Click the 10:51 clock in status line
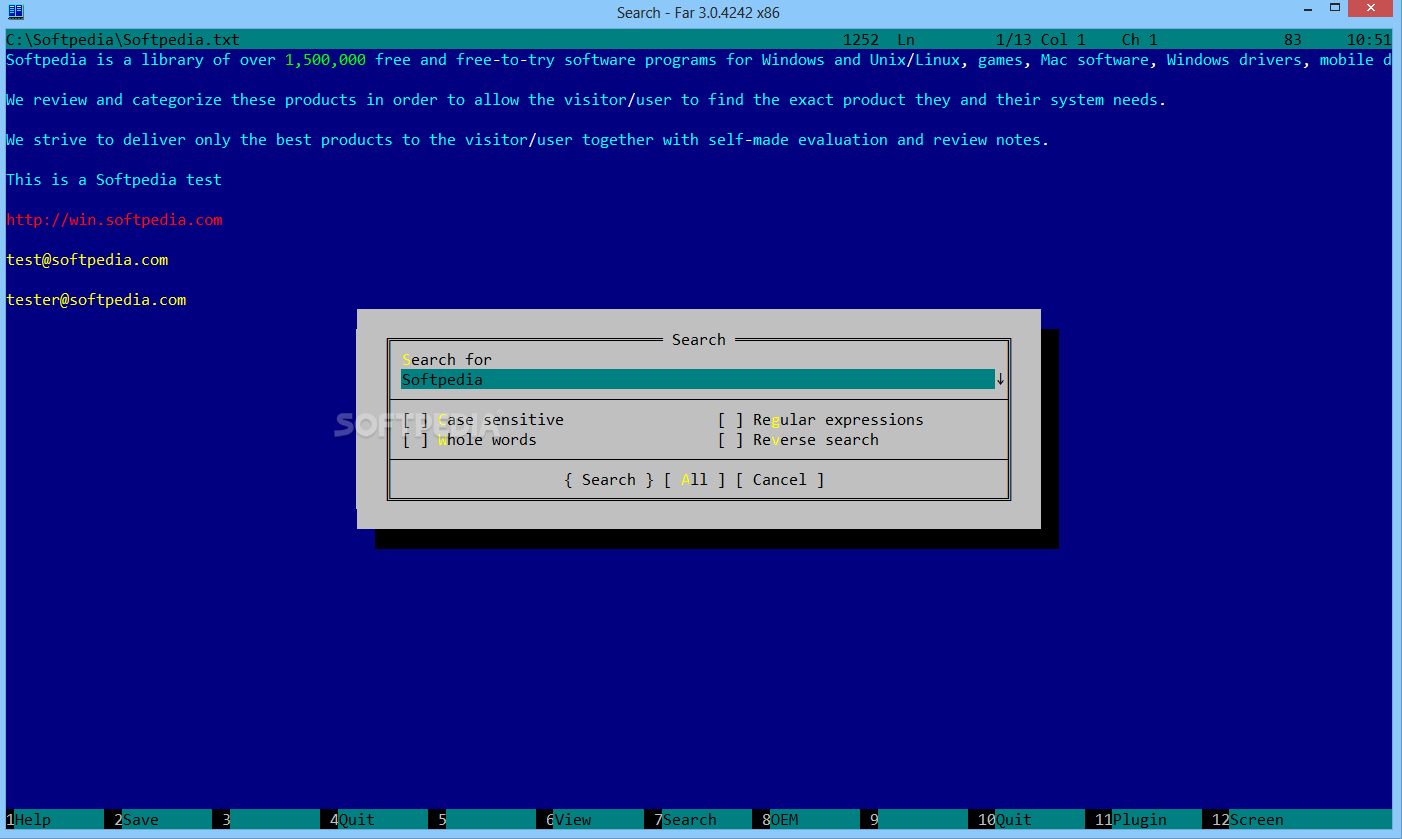 [1369, 40]
